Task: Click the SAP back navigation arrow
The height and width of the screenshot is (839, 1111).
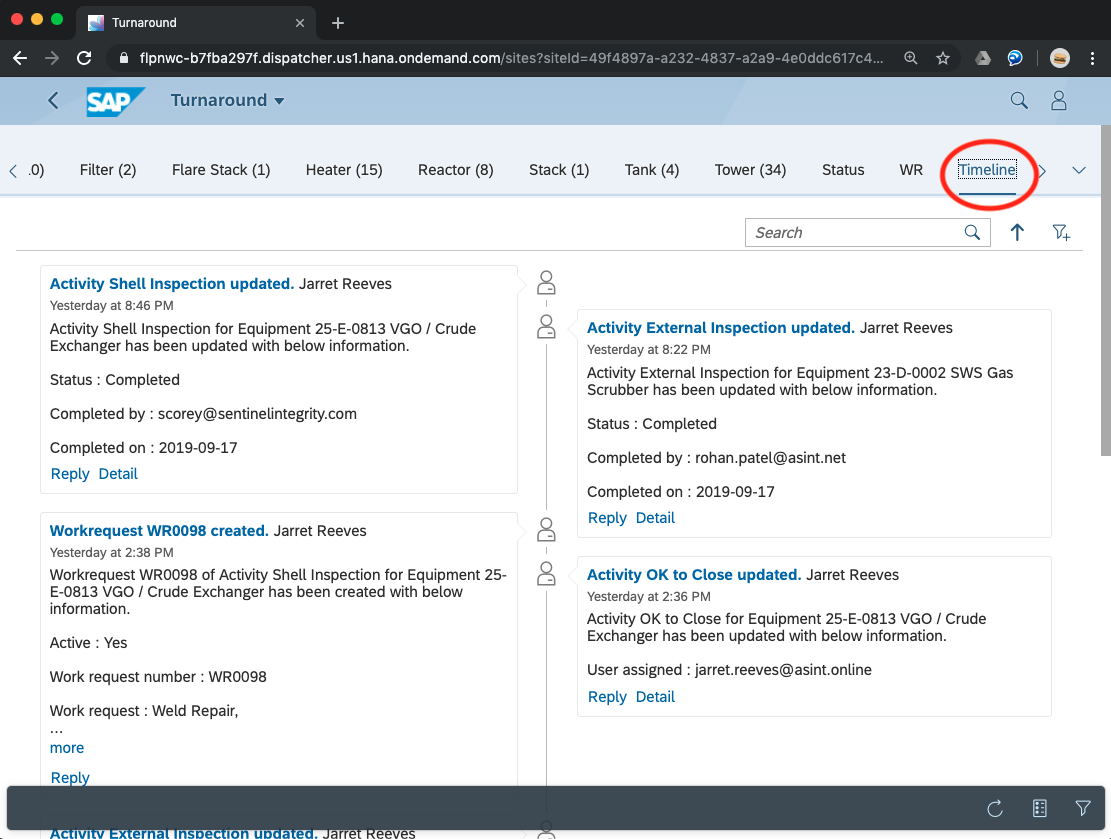Action: (53, 101)
